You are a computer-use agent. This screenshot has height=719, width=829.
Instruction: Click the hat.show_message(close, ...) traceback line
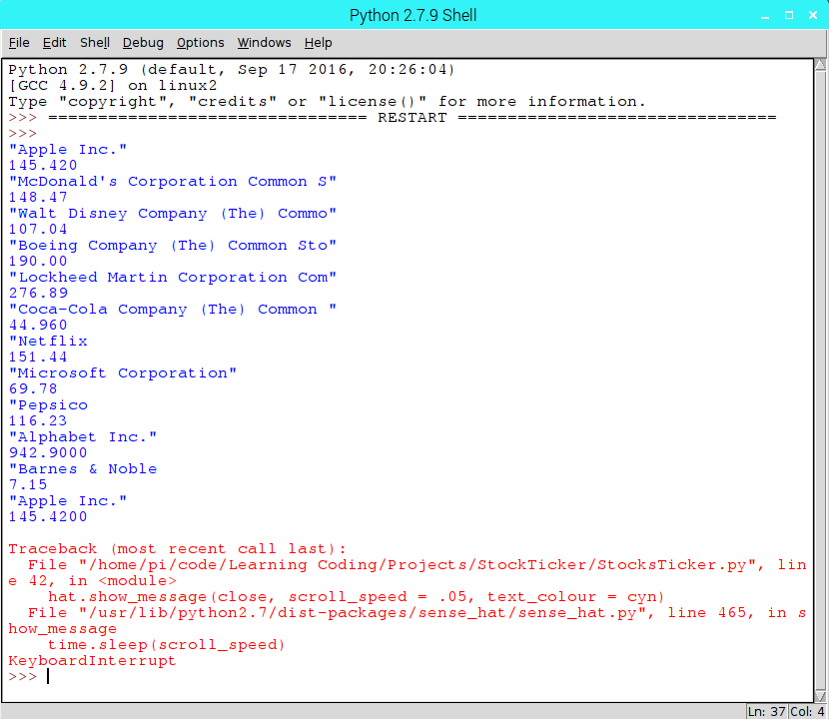(356, 596)
